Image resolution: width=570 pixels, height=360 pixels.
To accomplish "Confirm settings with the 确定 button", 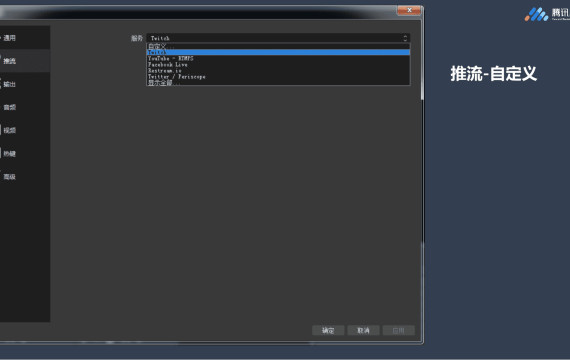I will click(328, 330).
